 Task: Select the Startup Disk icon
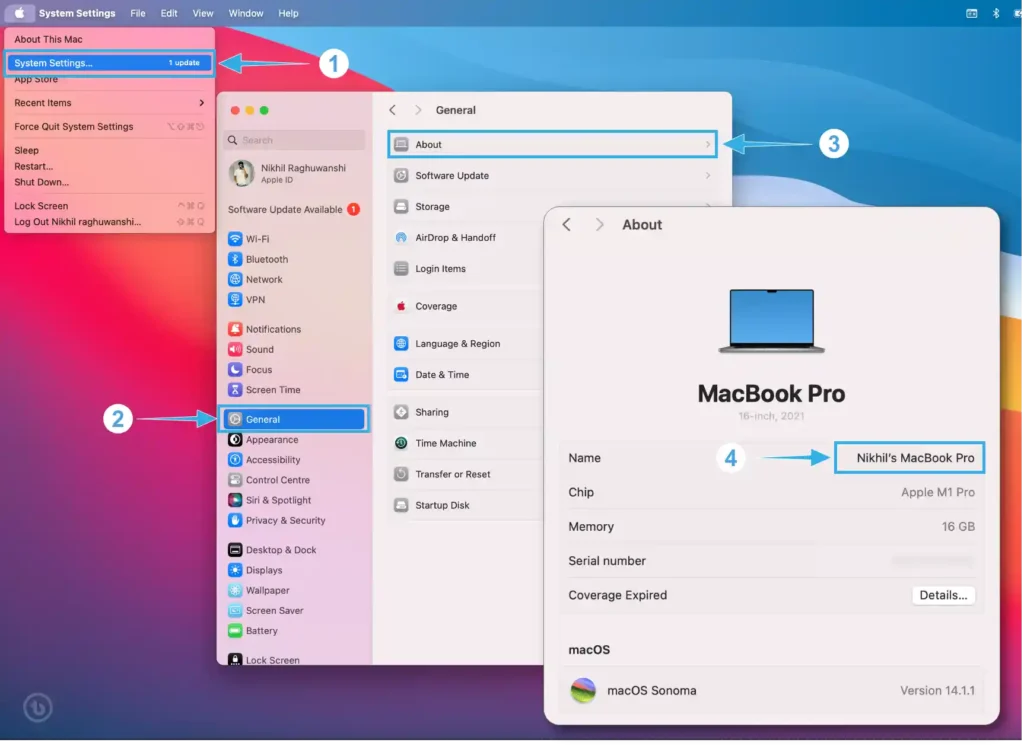(x=401, y=505)
